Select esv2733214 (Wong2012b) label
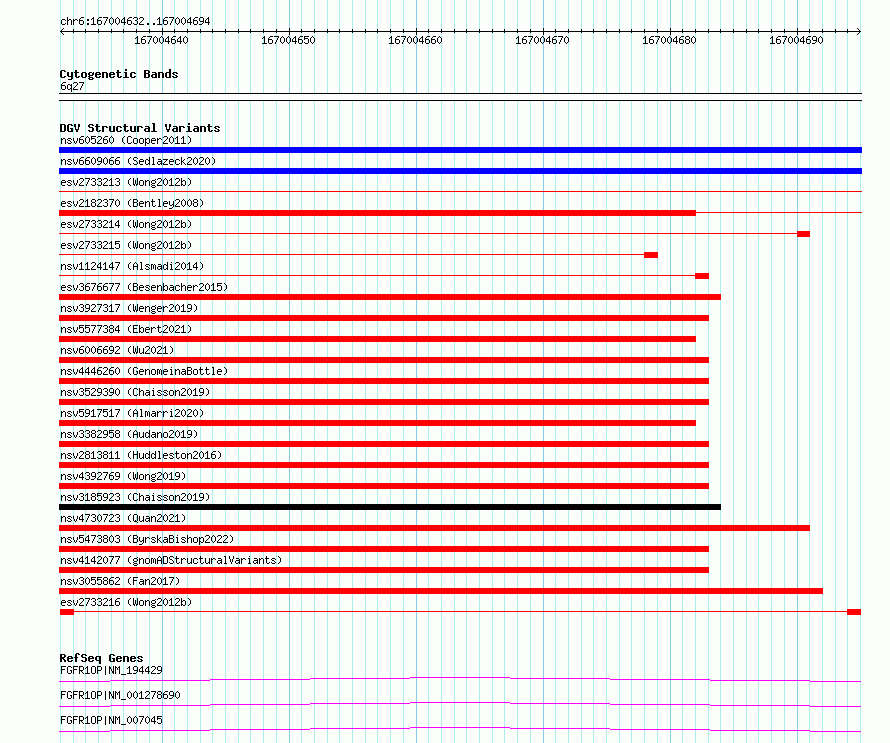The image size is (890, 743). (x=126, y=224)
